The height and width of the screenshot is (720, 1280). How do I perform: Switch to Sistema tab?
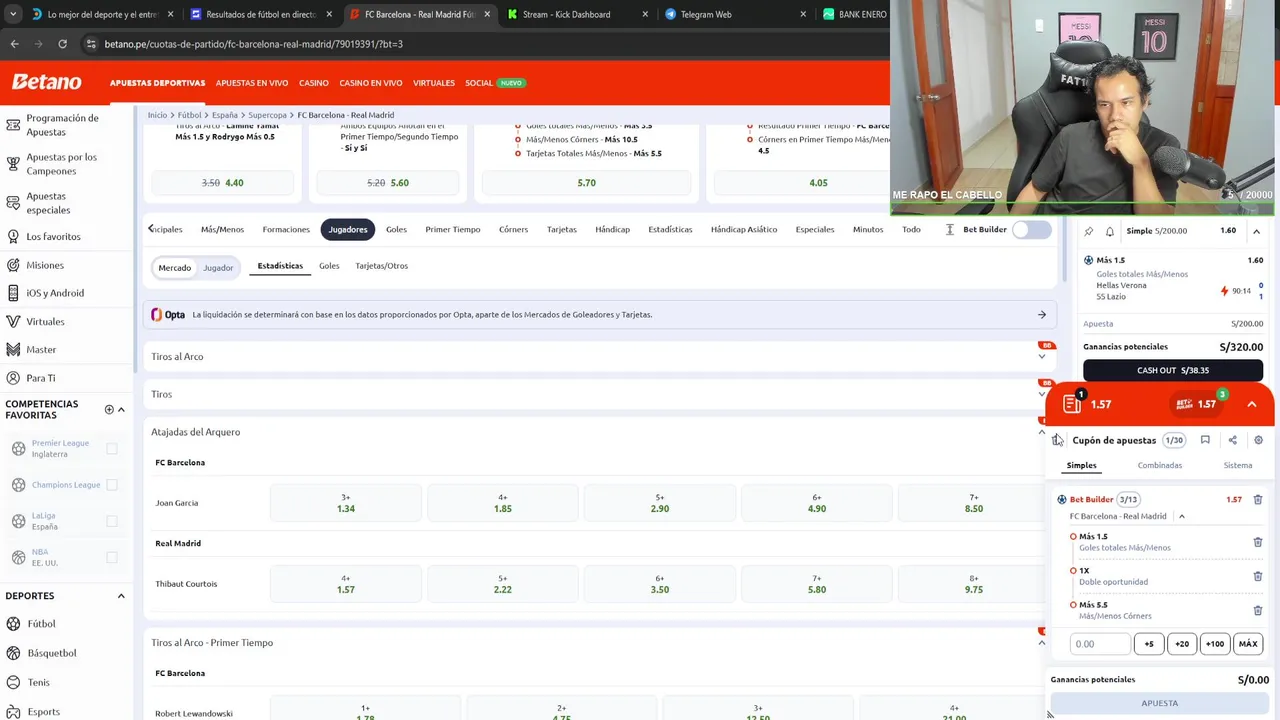[1237, 465]
